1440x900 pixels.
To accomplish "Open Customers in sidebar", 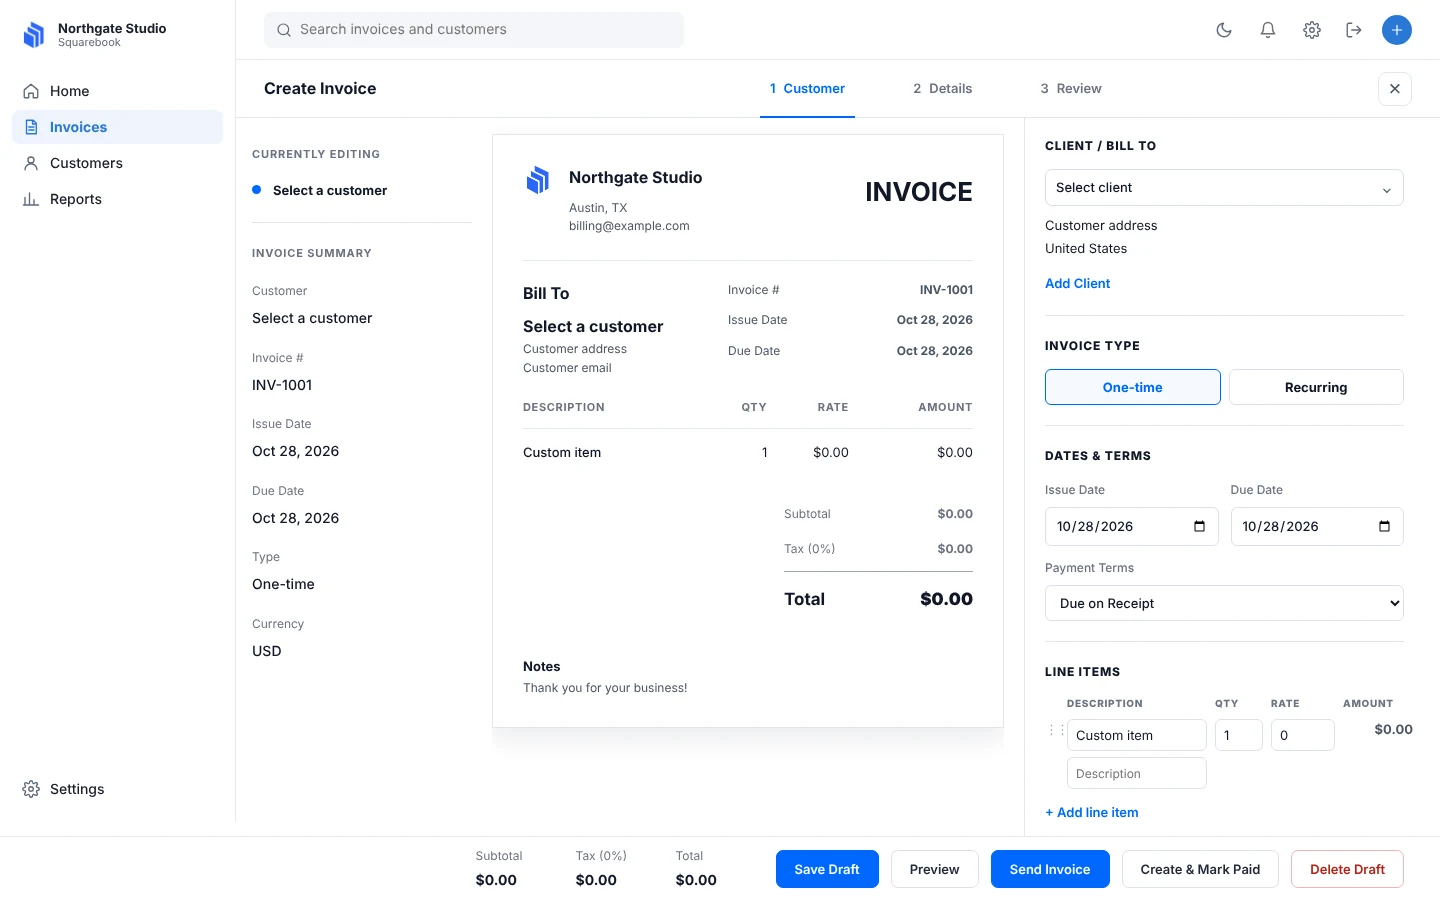I will [117, 163].
